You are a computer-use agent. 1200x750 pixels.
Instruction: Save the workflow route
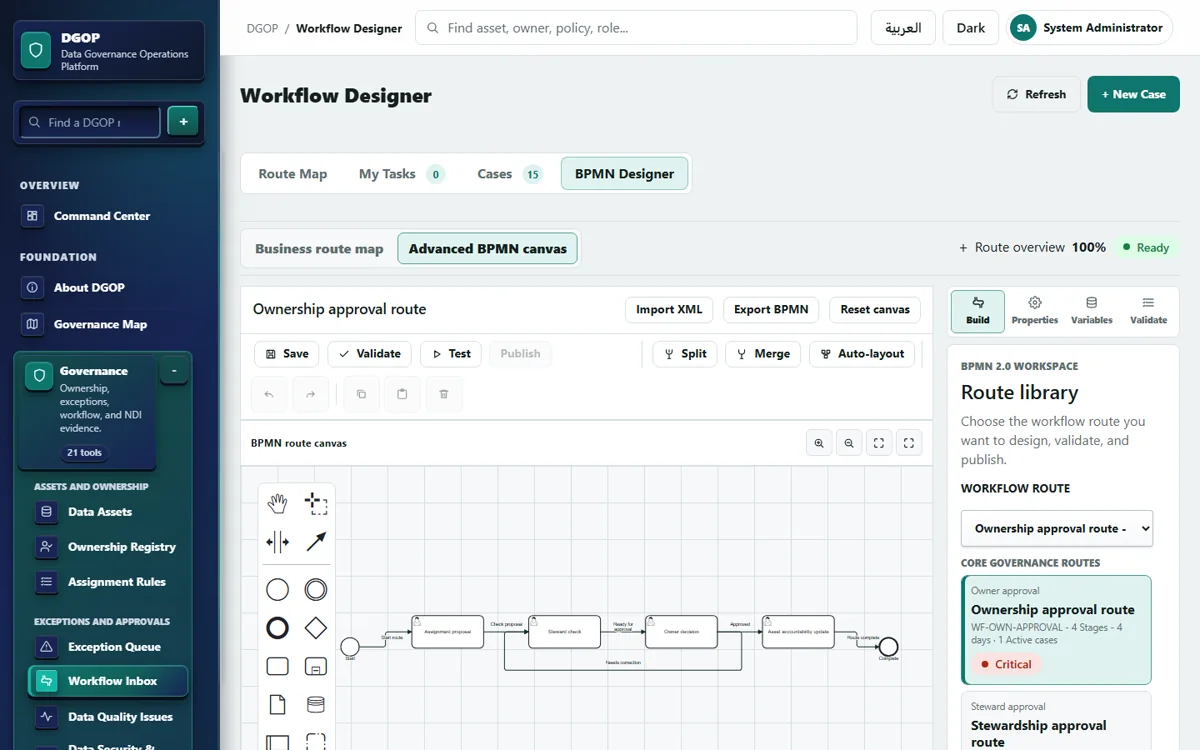286,354
